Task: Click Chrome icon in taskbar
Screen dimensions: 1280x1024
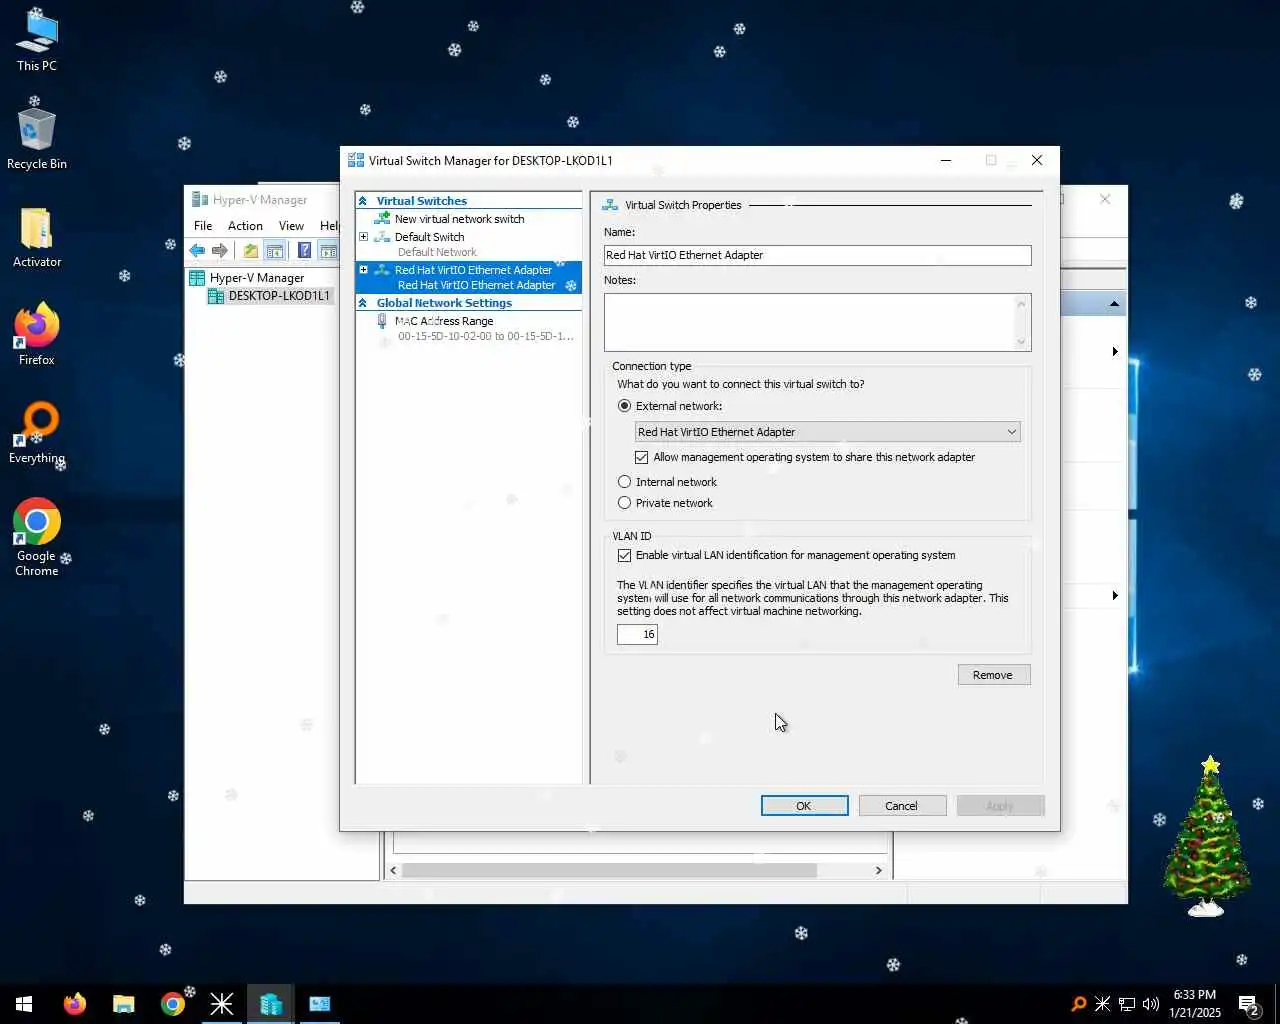Action: (173, 1004)
